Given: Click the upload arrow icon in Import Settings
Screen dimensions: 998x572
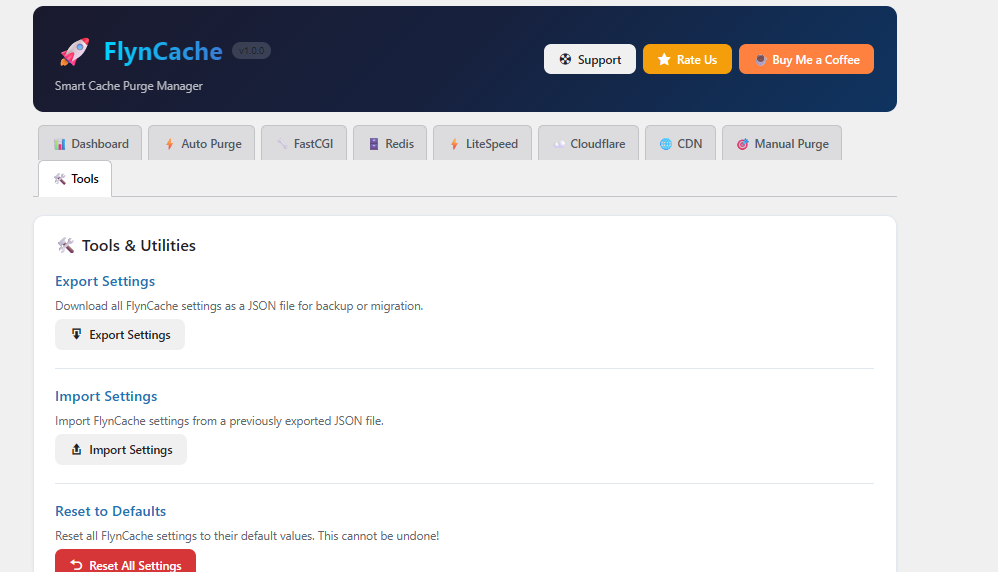Looking at the screenshot, I should [x=76, y=449].
